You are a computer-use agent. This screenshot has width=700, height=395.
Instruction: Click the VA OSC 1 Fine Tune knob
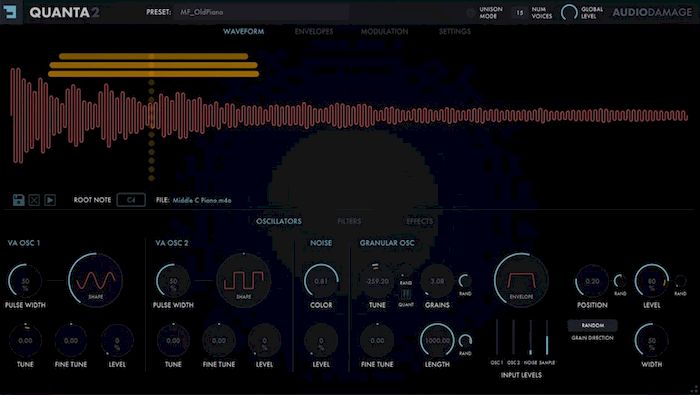point(71,340)
